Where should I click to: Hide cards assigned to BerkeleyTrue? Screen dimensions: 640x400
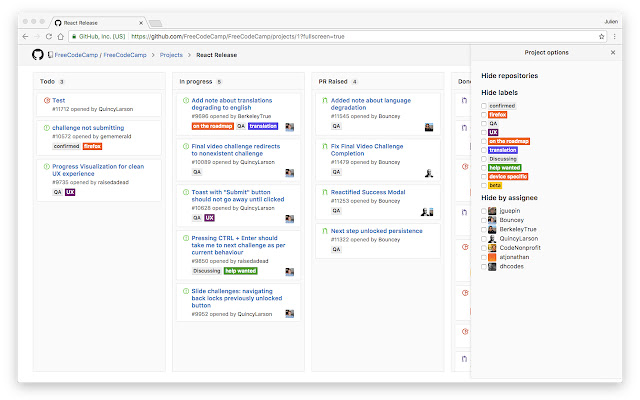point(484,229)
